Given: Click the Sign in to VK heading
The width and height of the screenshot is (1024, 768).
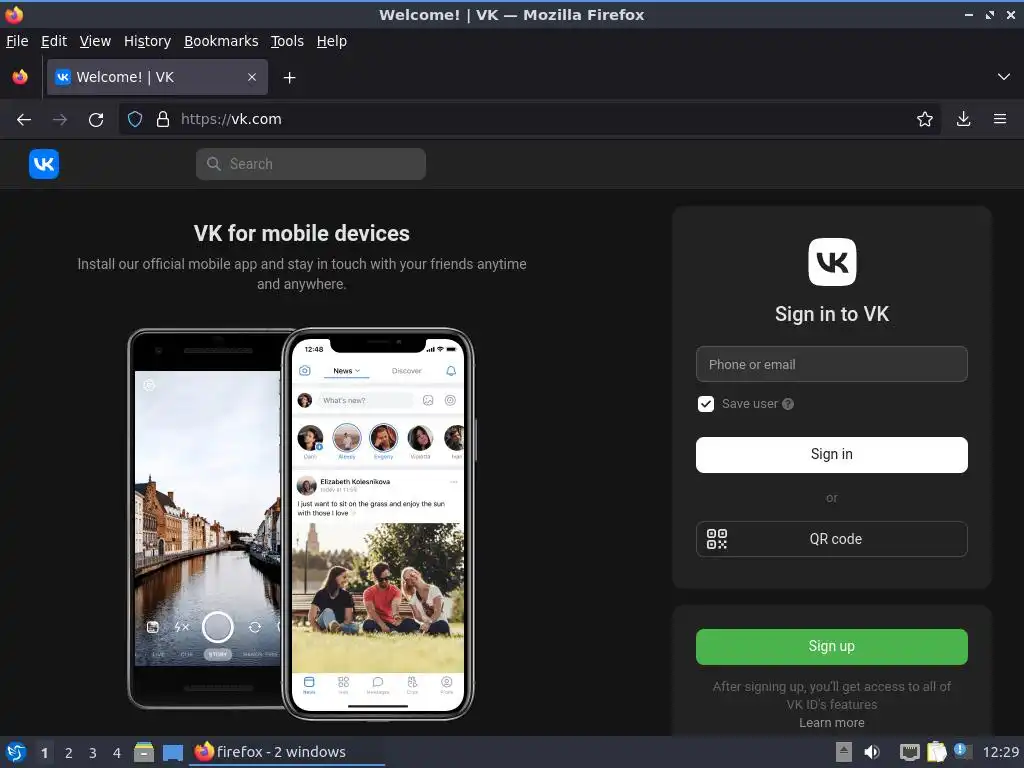Looking at the screenshot, I should [832, 314].
